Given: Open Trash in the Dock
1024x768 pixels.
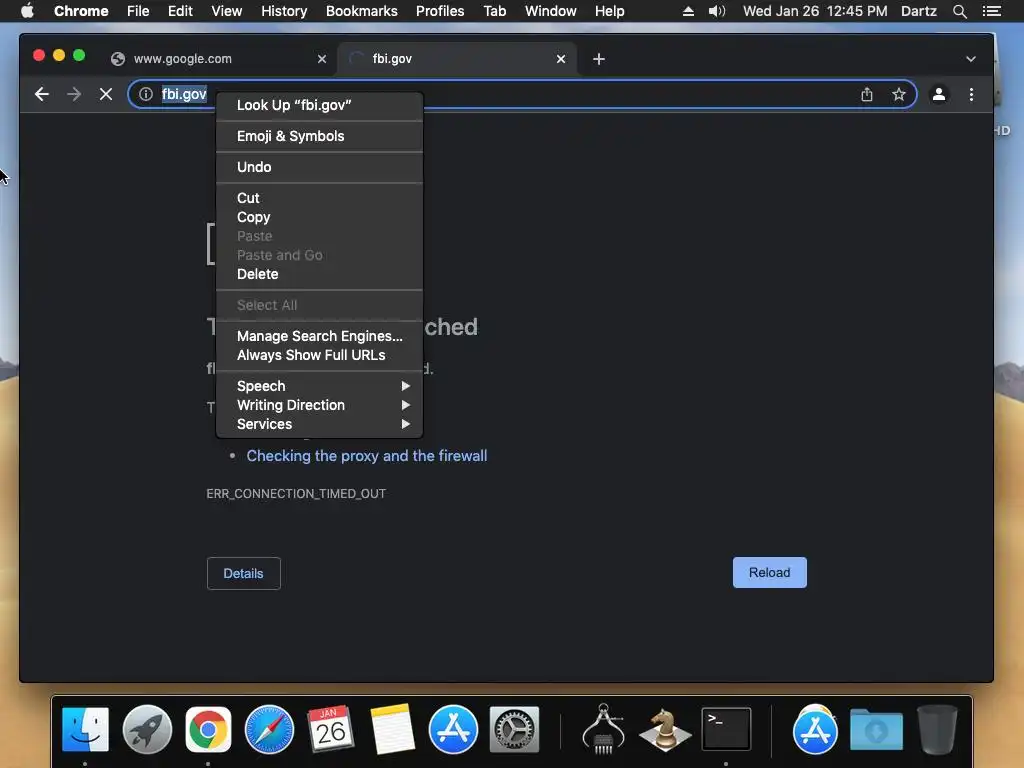Looking at the screenshot, I should tap(937, 729).
